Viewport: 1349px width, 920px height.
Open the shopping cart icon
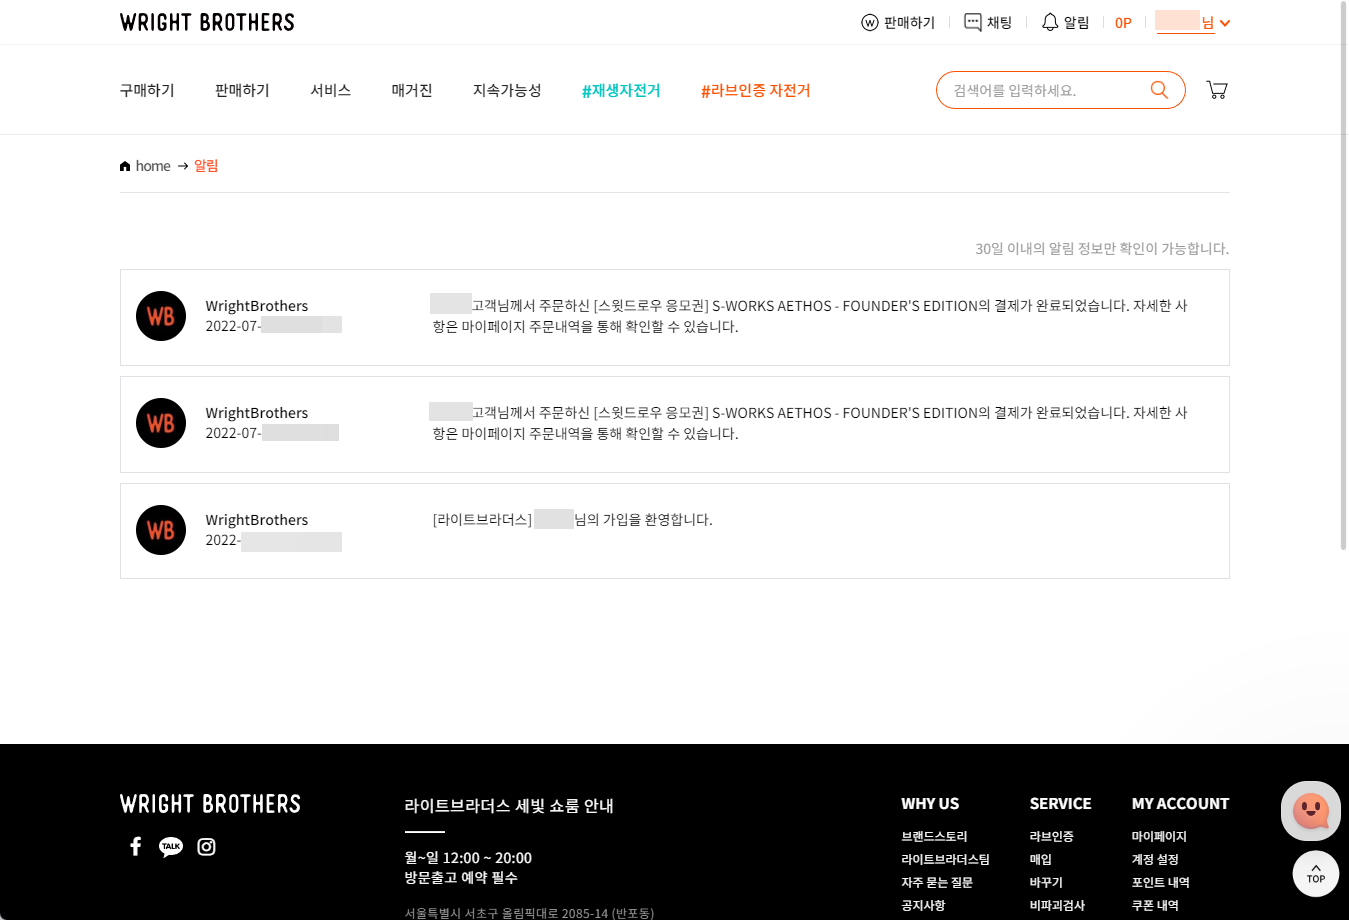[1217, 90]
